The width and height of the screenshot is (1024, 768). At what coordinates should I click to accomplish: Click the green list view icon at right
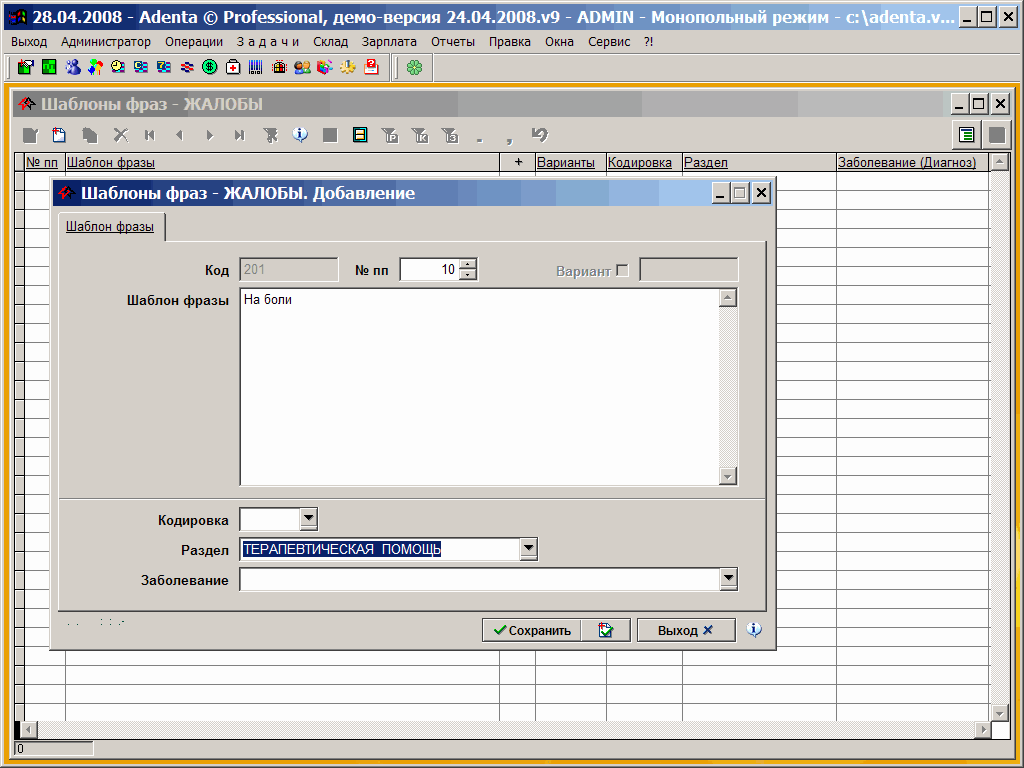point(966,135)
